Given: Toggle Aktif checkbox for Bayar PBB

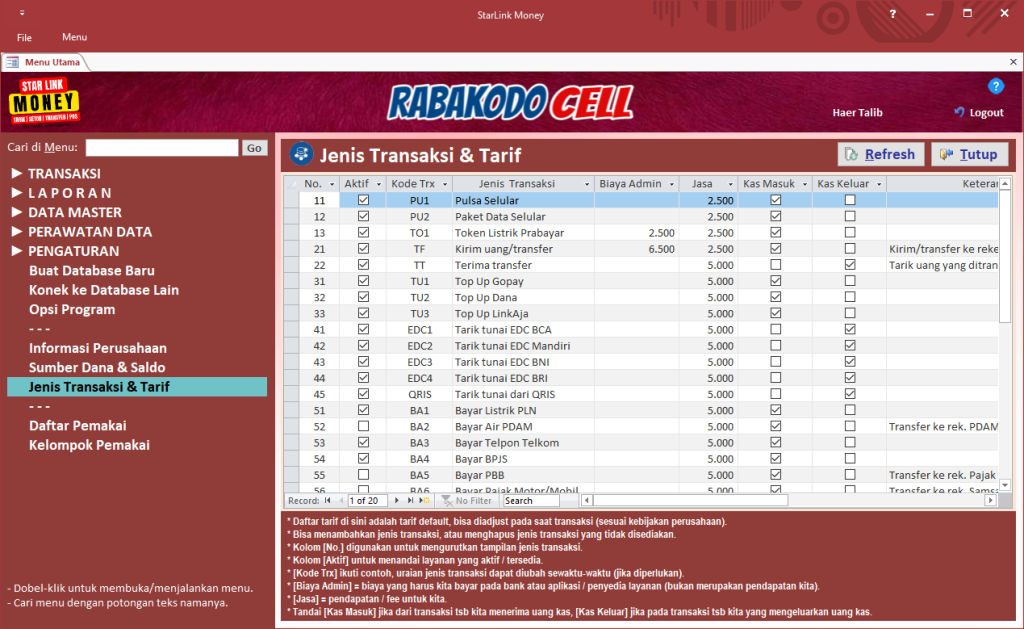Looking at the screenshot, I should (x=363, y=474).
